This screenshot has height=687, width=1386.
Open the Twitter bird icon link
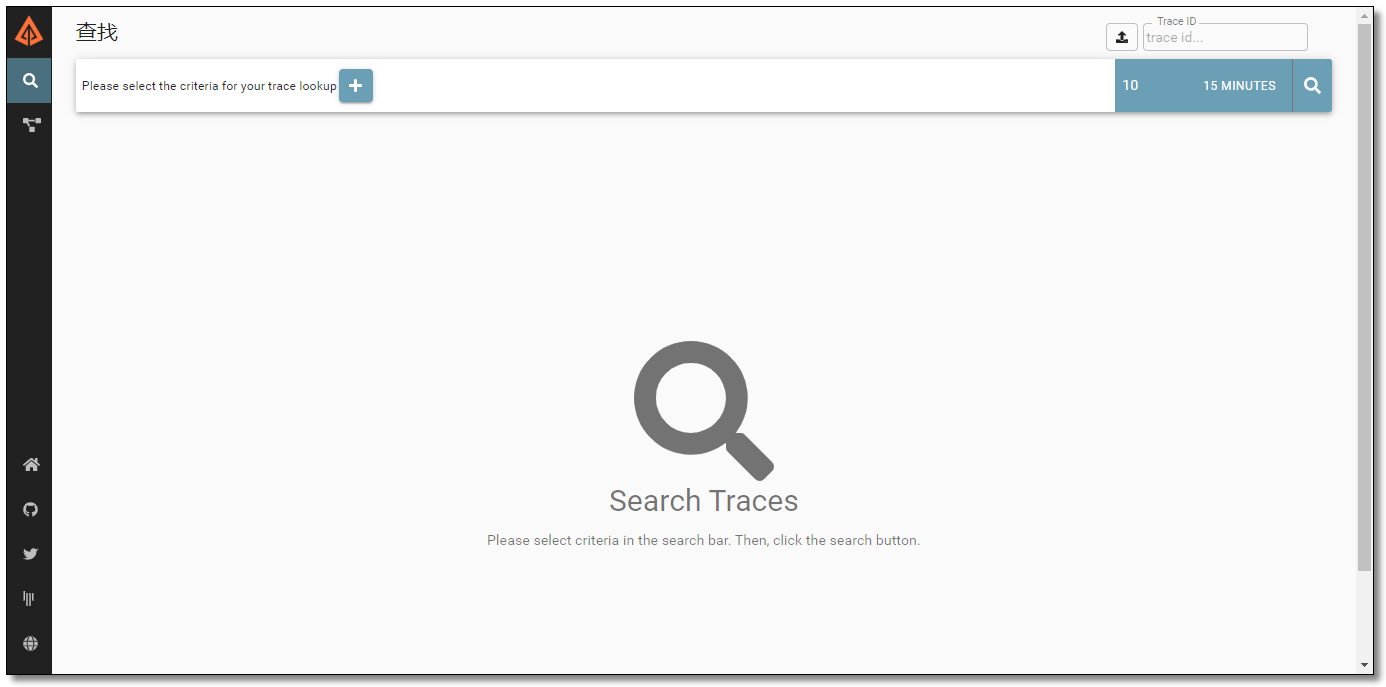pos(31,554)
